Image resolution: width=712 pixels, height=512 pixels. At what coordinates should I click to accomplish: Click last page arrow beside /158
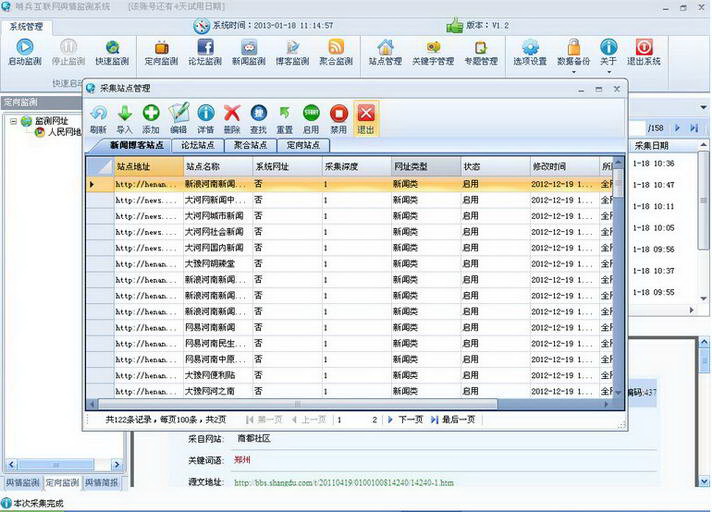coord(694,128)
